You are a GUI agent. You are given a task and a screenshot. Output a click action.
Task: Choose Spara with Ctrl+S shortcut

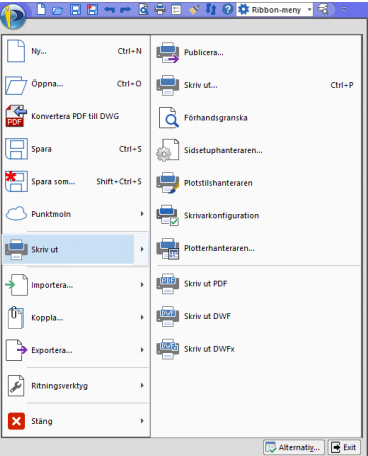click(x=76, y=149)
